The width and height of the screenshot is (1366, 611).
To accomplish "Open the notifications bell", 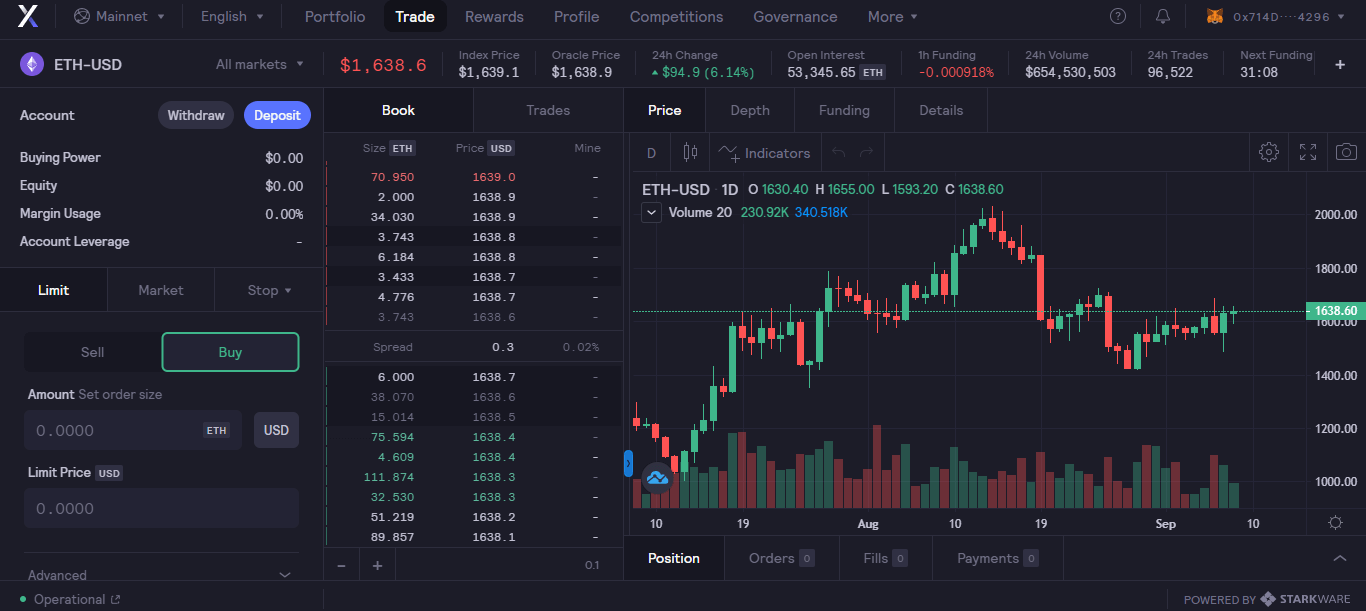I will 1161,16.
